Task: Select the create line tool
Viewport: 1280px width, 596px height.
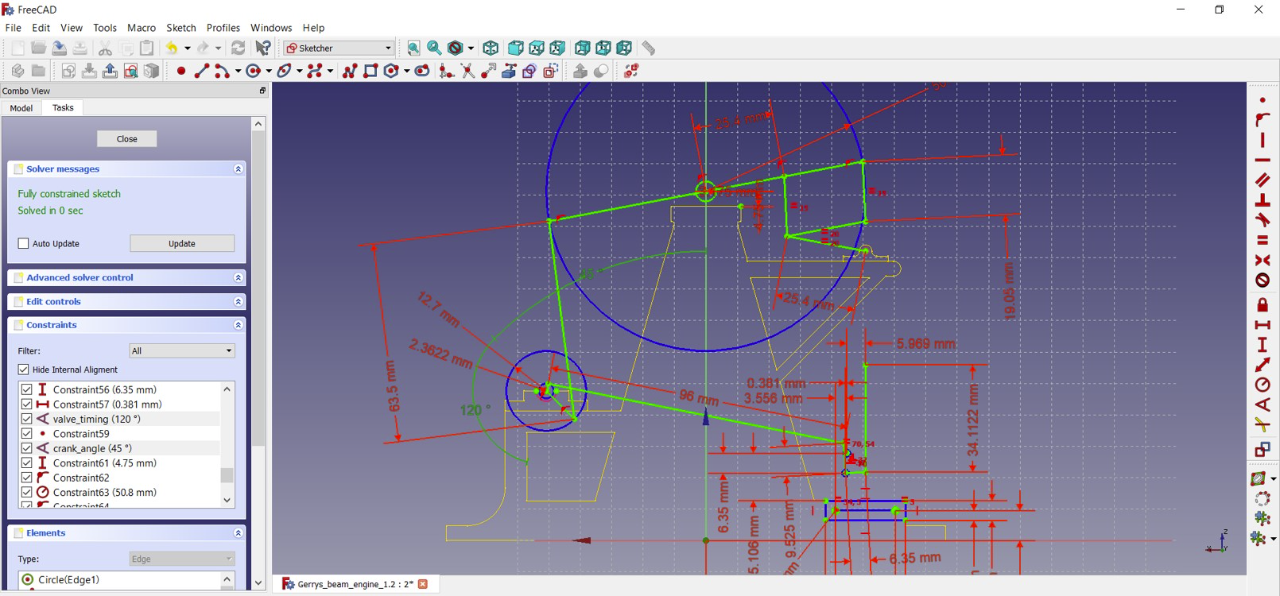Action: [x=201, y=71]
